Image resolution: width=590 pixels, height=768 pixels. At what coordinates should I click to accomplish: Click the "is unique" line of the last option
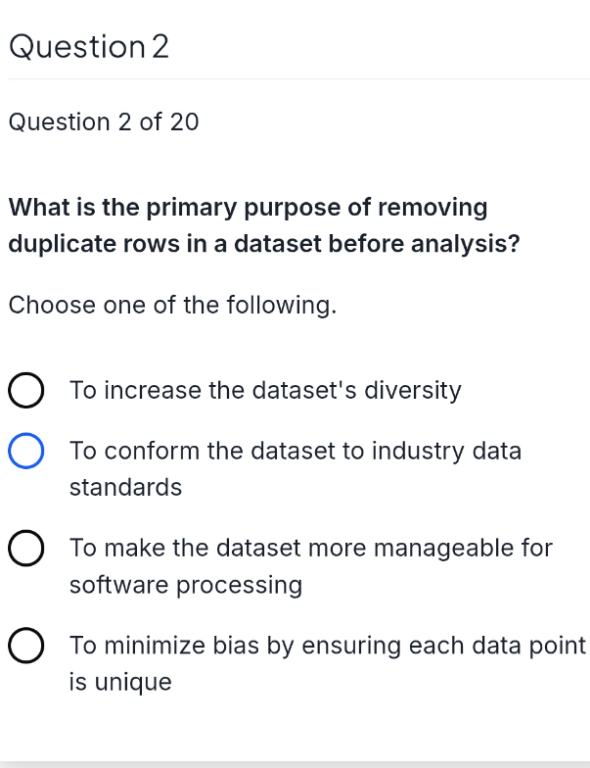point(120,682)
